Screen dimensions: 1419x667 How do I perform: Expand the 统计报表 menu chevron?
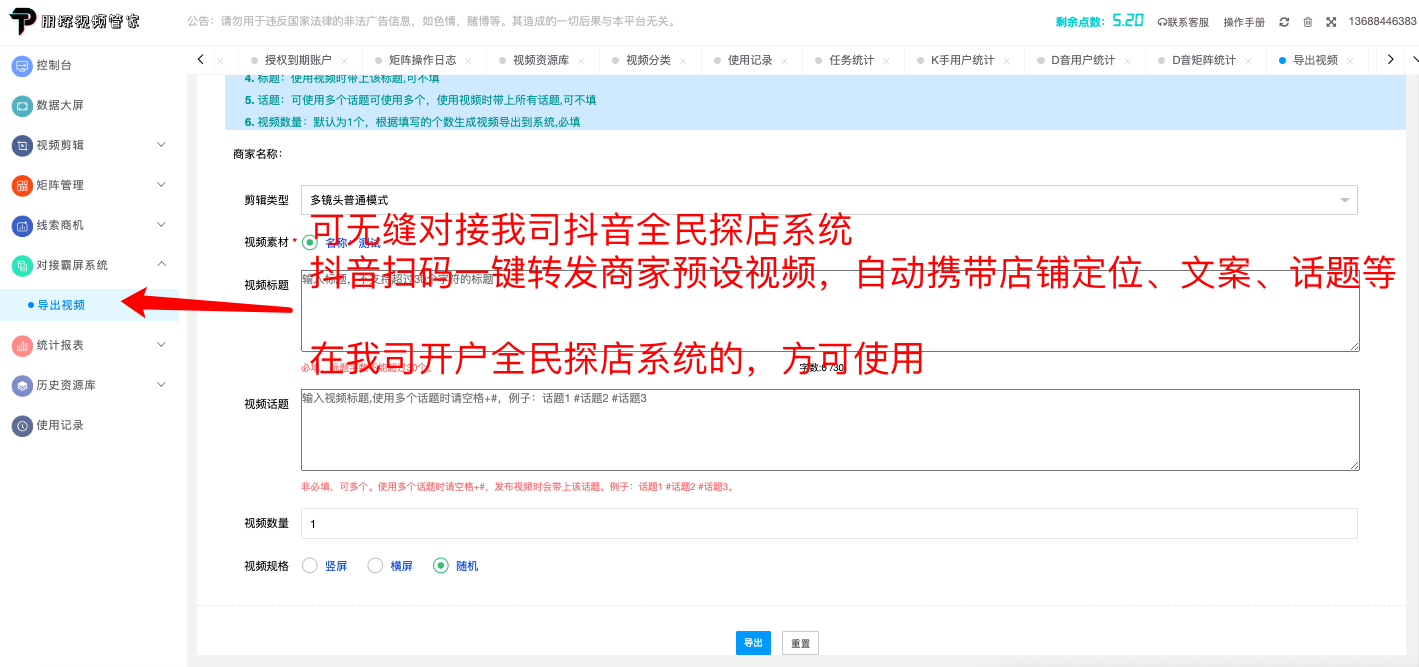click(x=161, y=345)
